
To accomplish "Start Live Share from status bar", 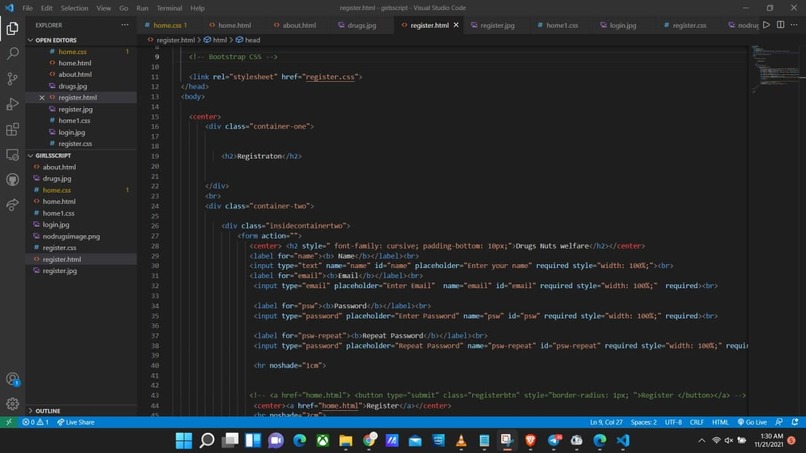I will (x=76, y=422).
